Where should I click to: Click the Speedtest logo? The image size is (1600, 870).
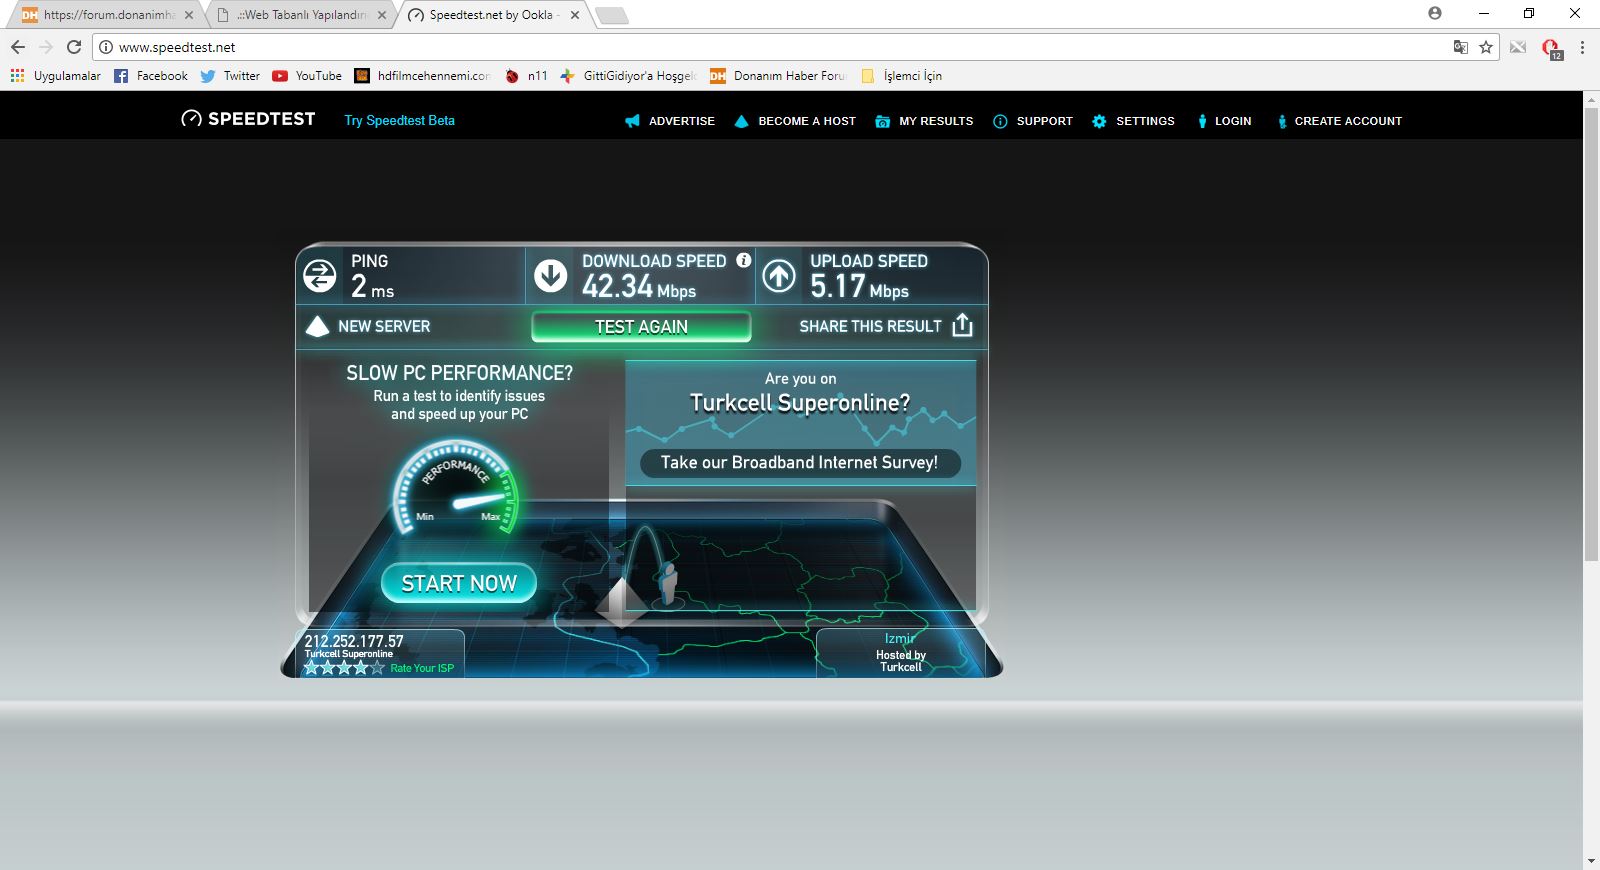click(248, 119)
